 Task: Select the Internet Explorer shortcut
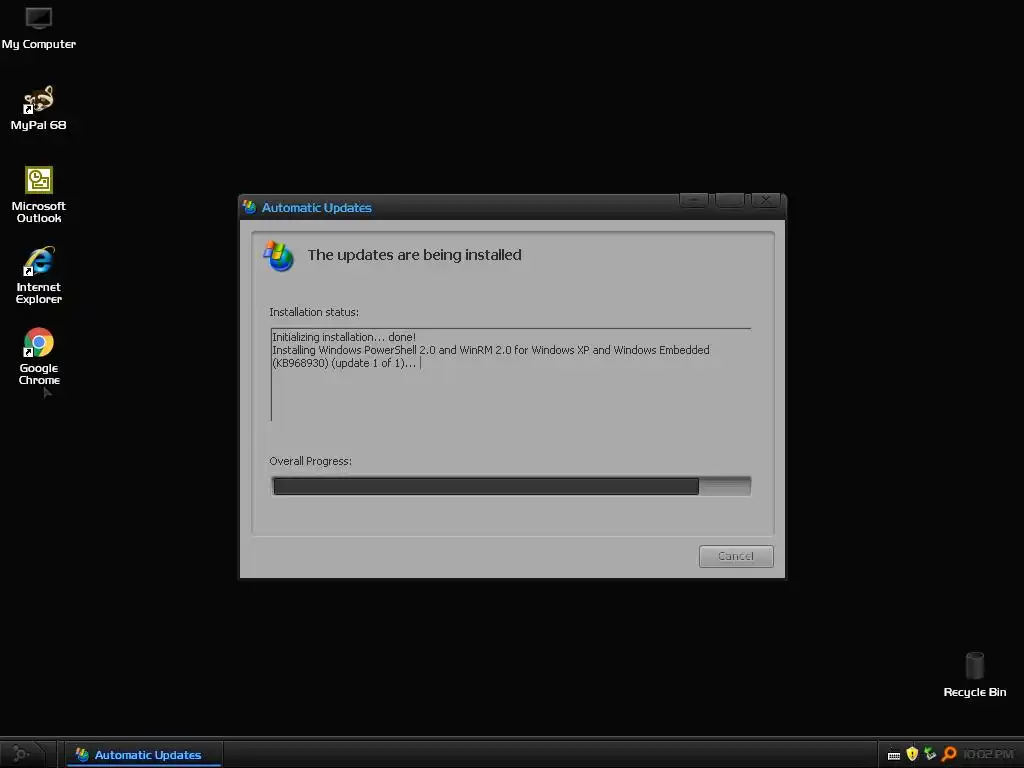pyautogui.click(x=39, y=276)
